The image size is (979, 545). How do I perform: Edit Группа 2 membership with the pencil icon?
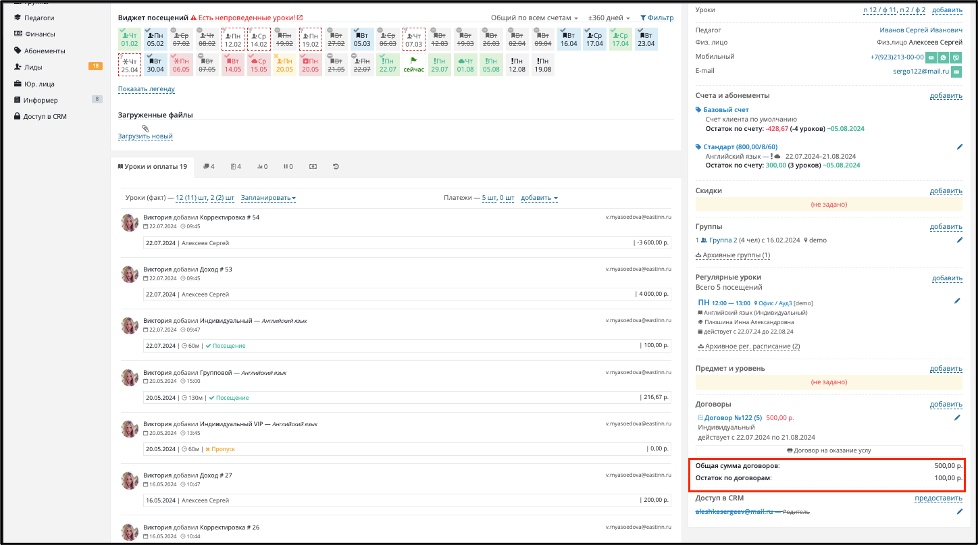(959, 240)
